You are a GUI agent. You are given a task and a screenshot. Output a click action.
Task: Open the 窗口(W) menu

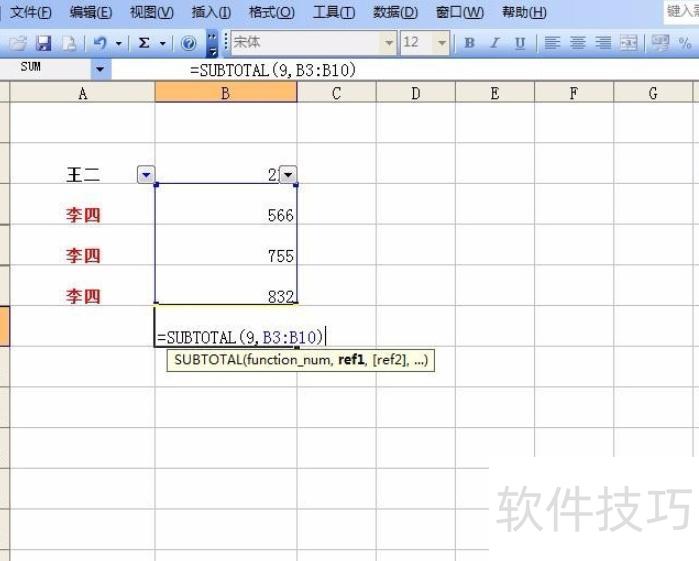460,12
